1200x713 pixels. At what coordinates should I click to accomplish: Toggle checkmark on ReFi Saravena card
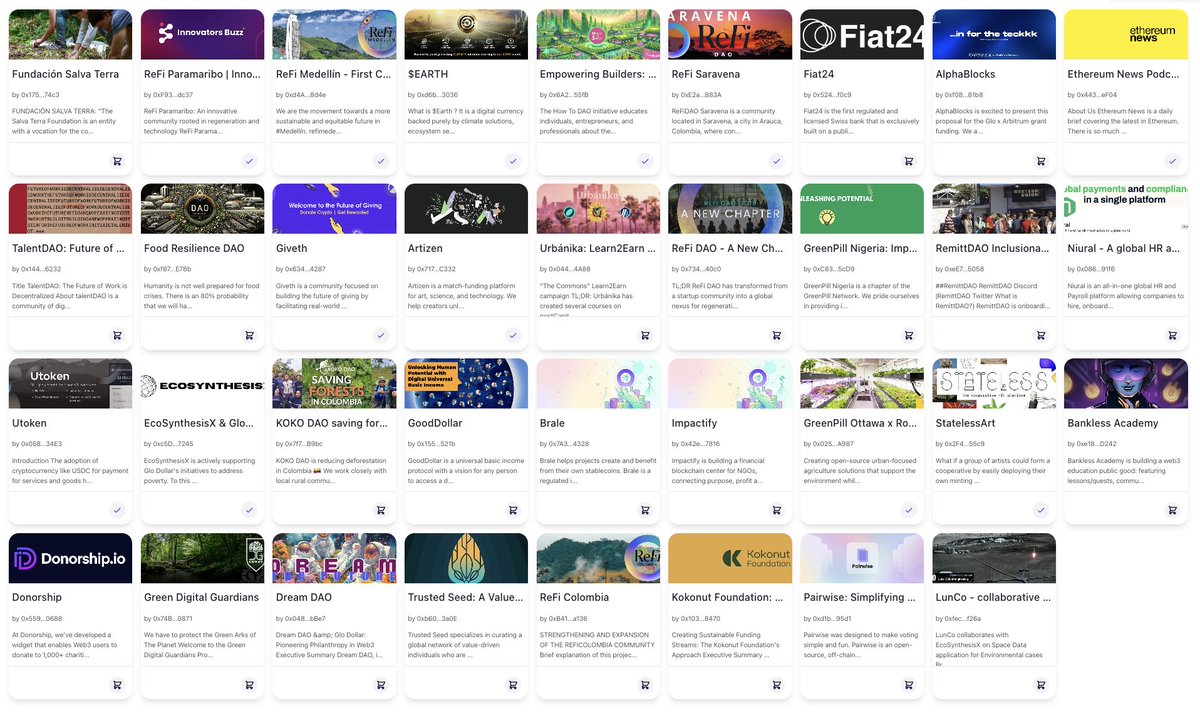tap(777, 161)
